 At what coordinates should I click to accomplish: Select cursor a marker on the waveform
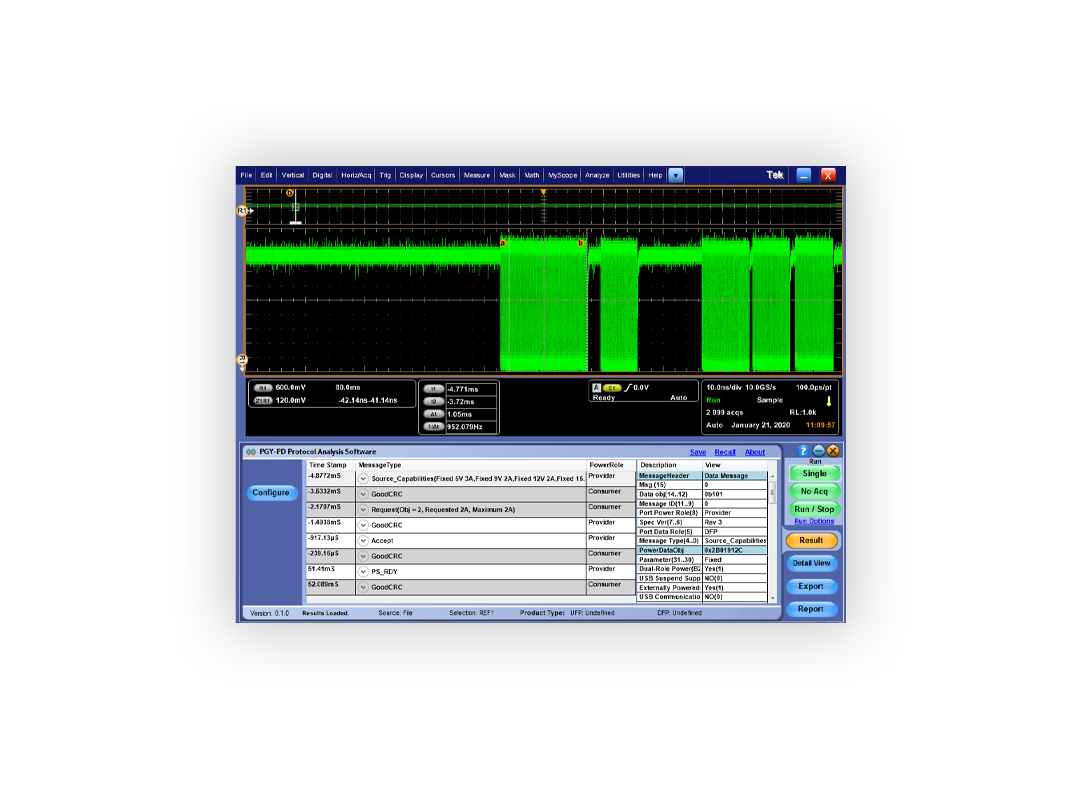(x=503, y=243)
